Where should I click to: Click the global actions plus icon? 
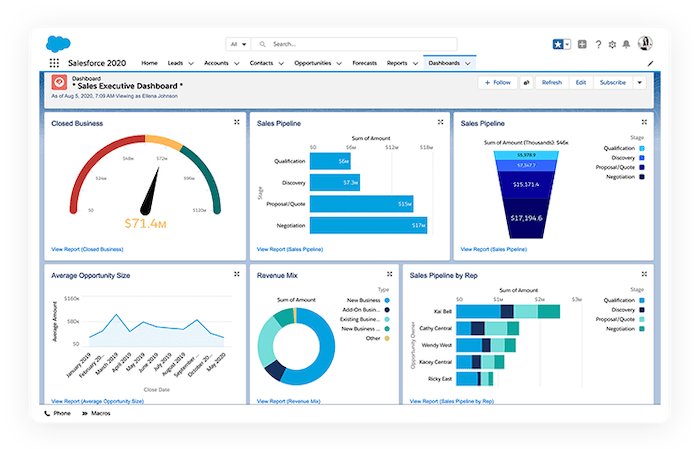pos(583,44)
